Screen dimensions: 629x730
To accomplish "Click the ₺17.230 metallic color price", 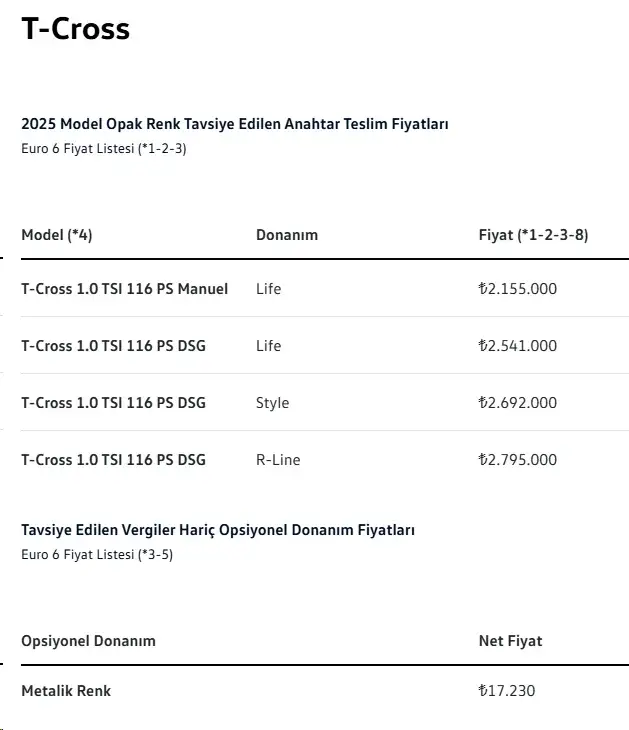I will (507, 691).
